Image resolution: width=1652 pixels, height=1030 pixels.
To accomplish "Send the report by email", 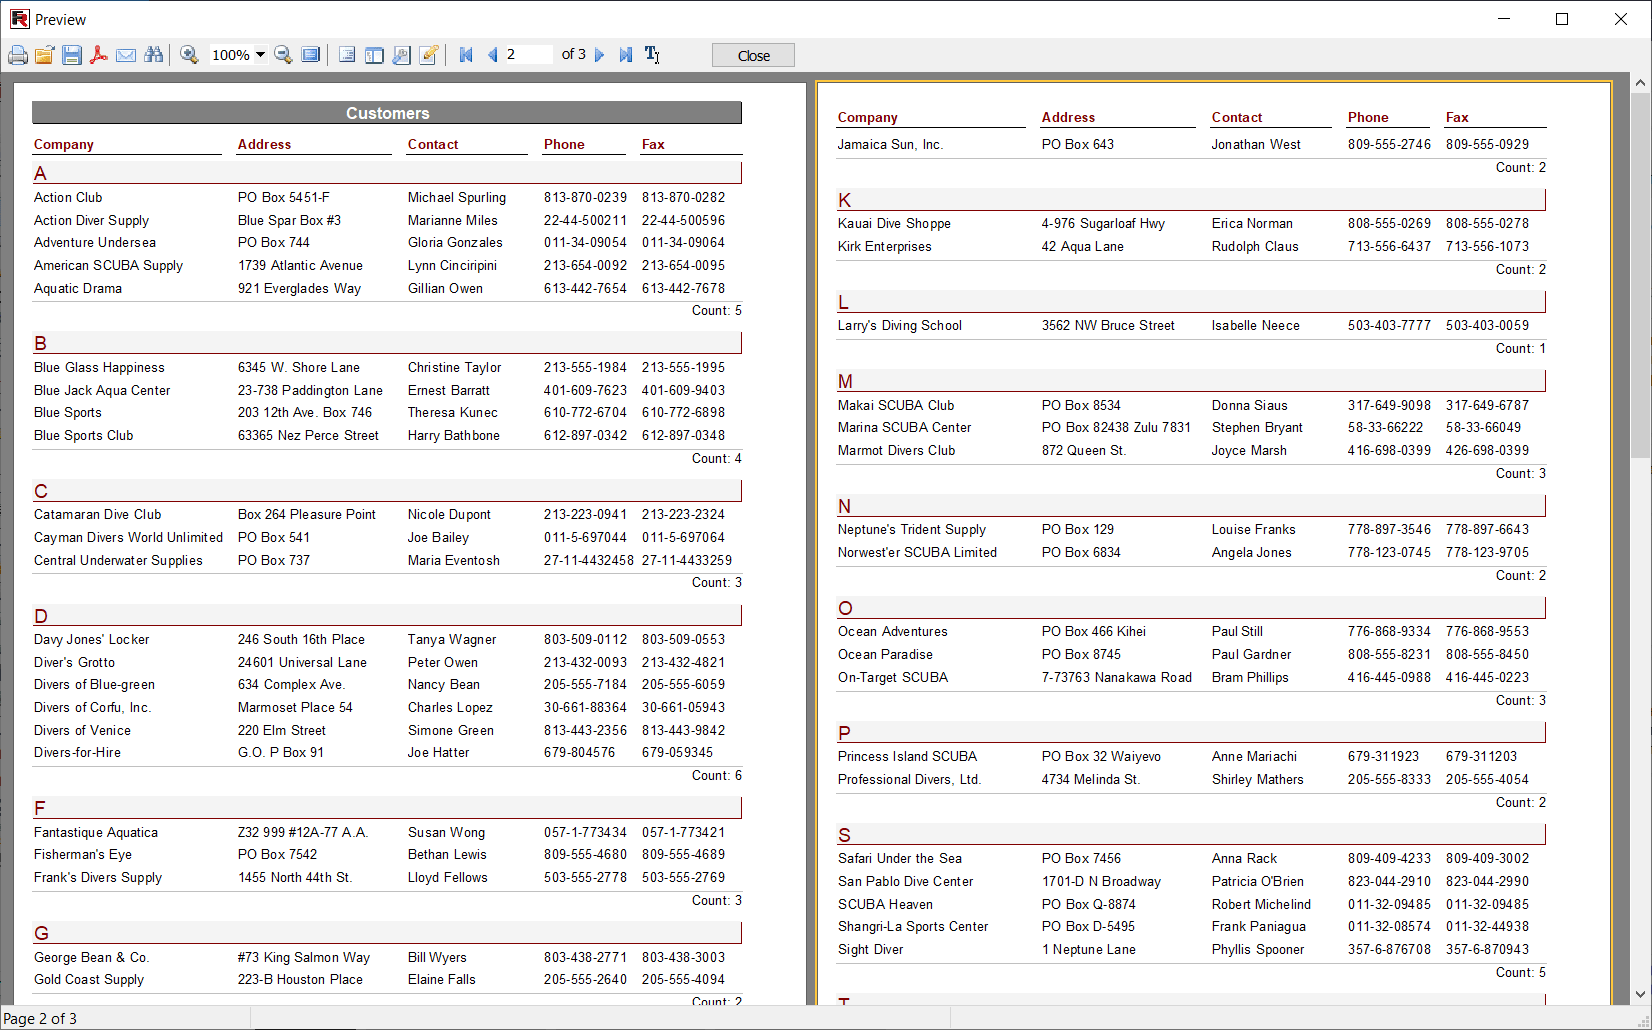I will pos(126,55).
